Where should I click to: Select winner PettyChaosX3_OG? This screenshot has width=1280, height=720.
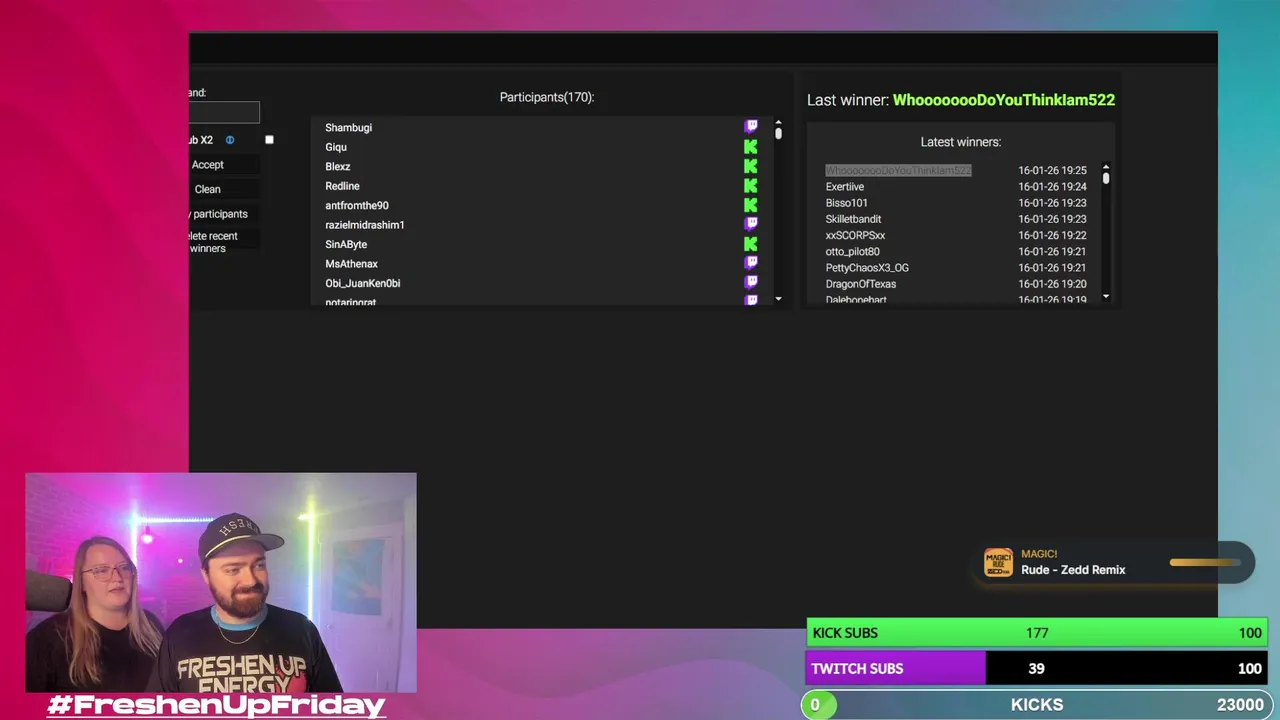pos(867,268)
